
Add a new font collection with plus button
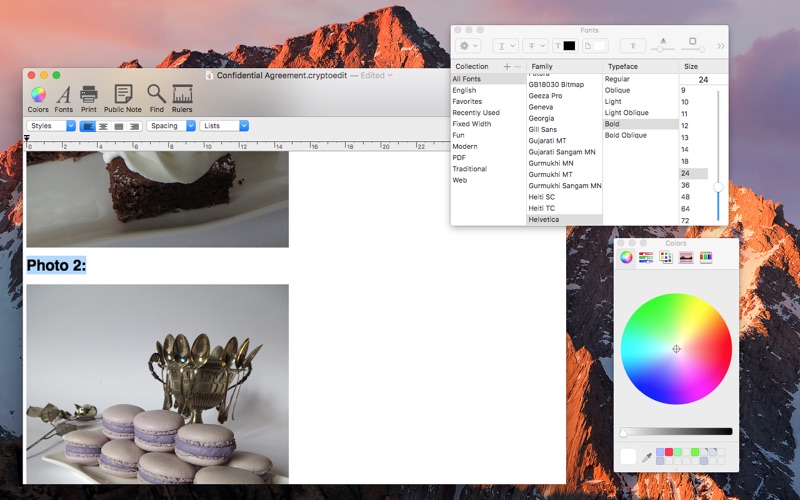coord(506,66)
